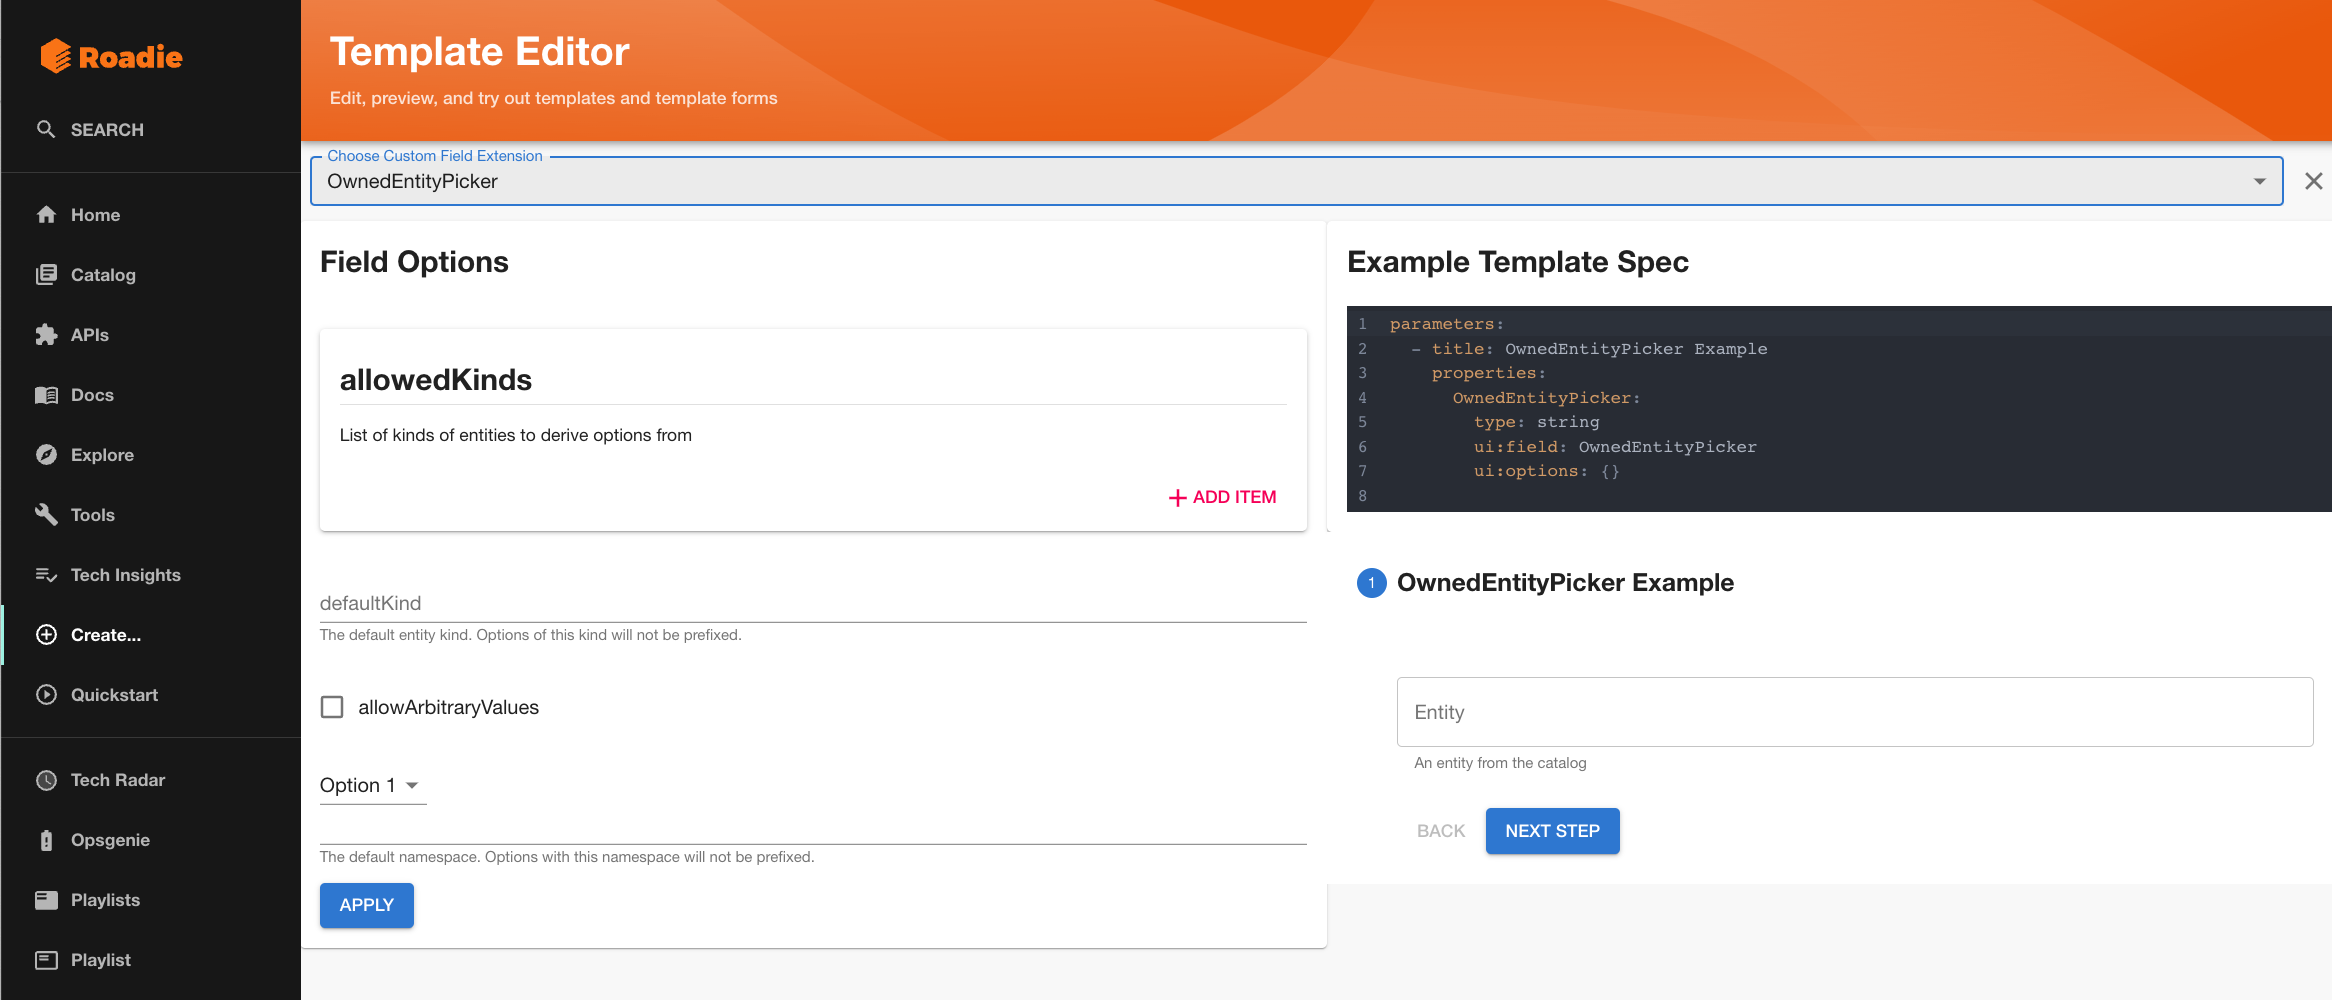Click the search magnifier icon

pos(46,129)
